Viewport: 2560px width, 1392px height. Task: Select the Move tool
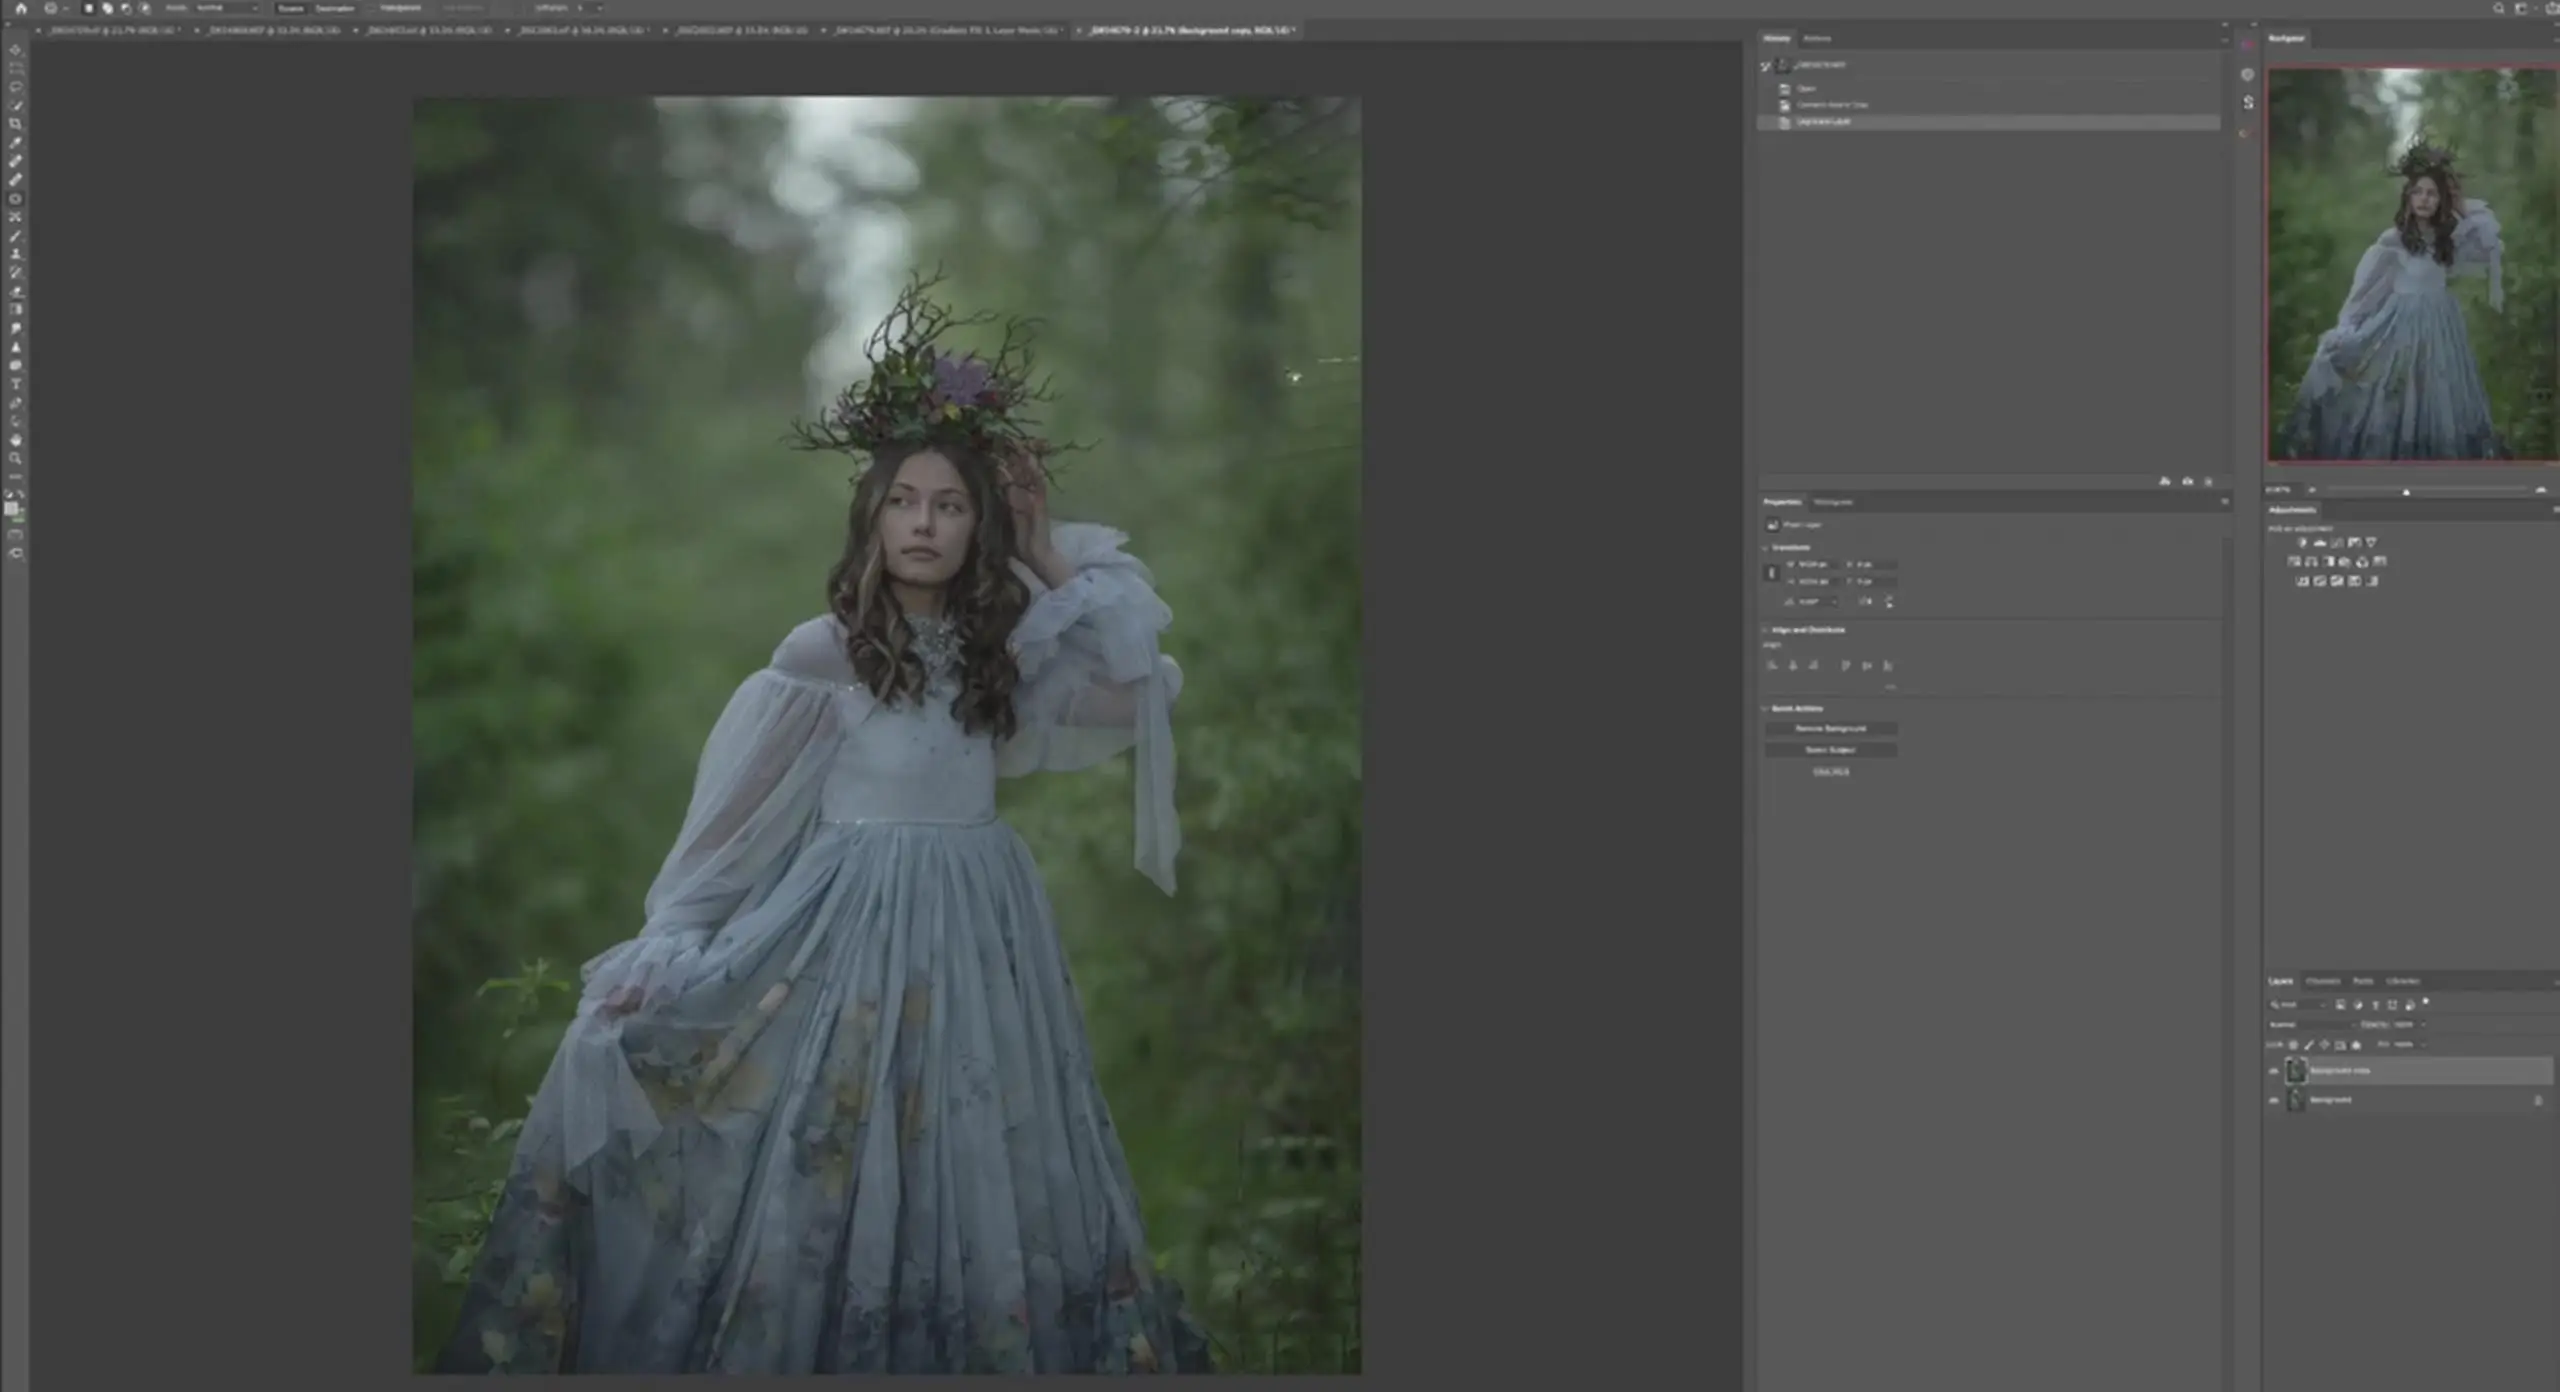(15, 49)
